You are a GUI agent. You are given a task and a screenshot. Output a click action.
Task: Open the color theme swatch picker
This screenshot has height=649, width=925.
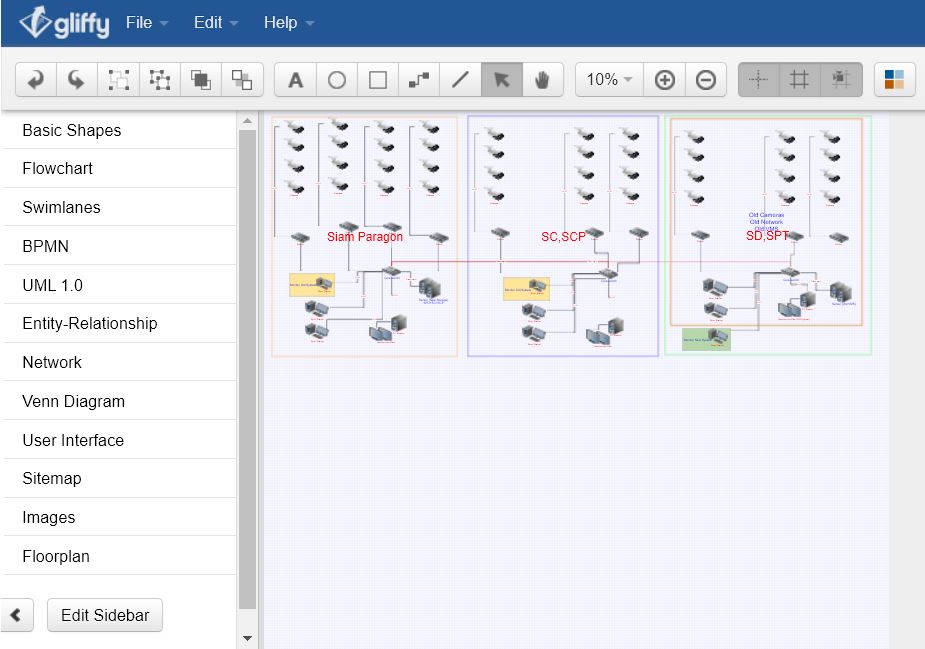tap(894, 80)
